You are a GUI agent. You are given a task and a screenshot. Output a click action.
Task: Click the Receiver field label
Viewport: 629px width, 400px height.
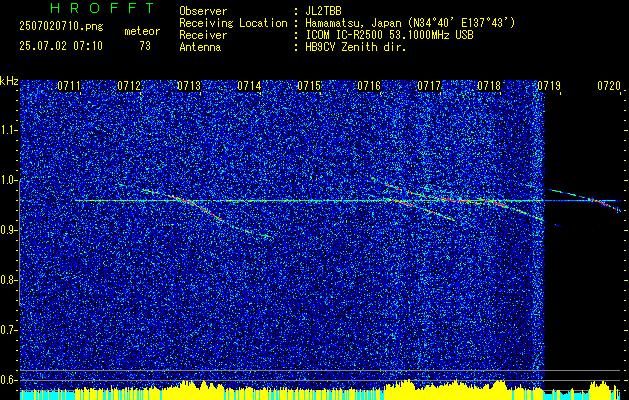point(203,35)
